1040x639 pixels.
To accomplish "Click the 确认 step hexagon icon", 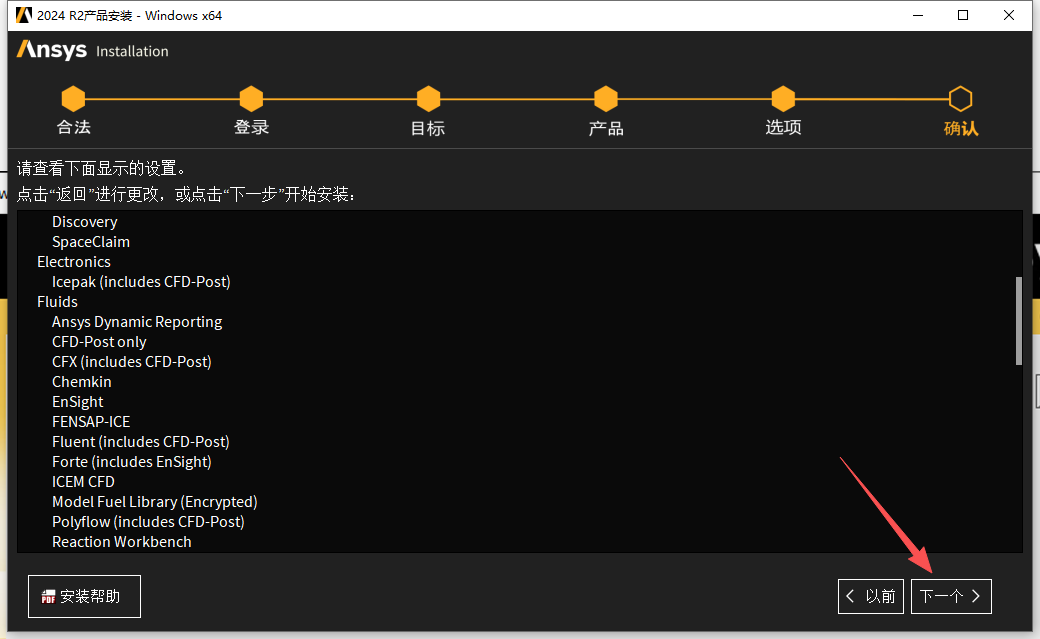I will tap(960, 100).
